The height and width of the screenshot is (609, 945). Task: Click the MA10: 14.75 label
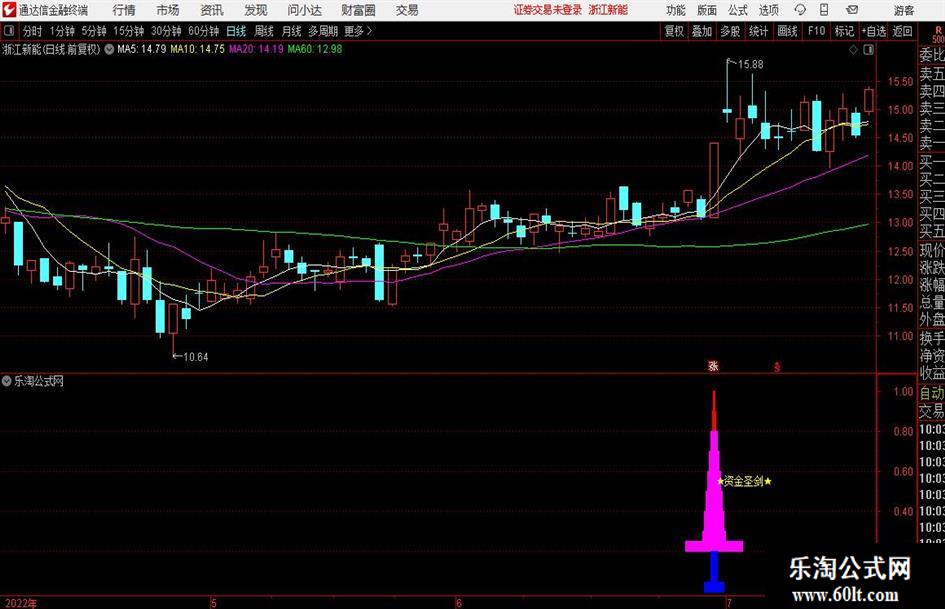197,49
